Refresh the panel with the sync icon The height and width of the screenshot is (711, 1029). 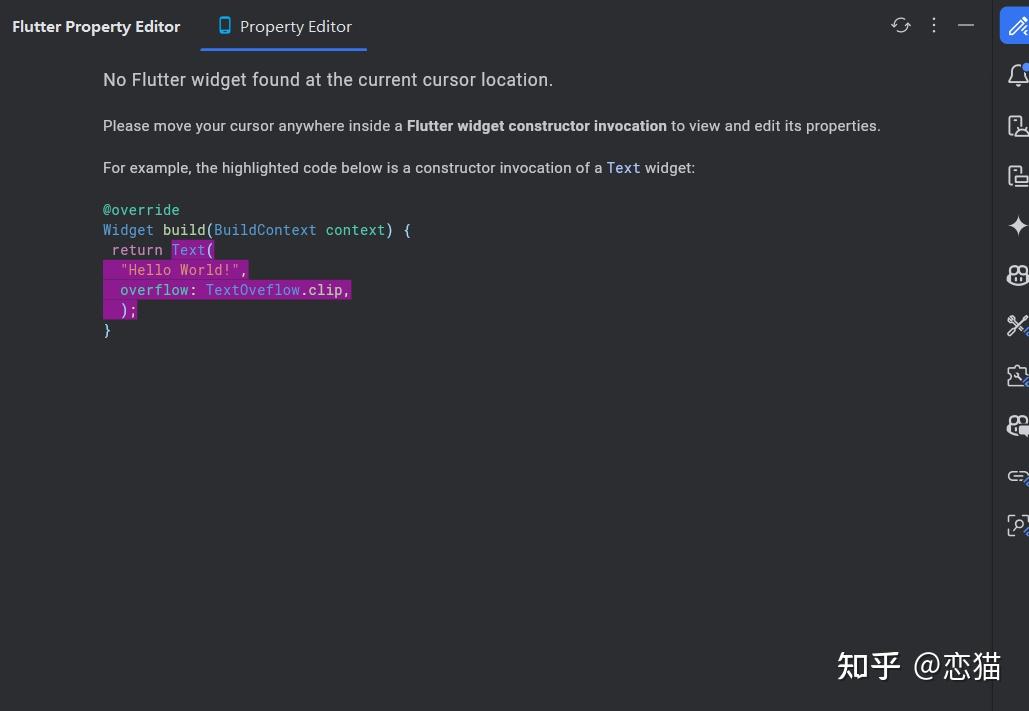click(900, 25)
